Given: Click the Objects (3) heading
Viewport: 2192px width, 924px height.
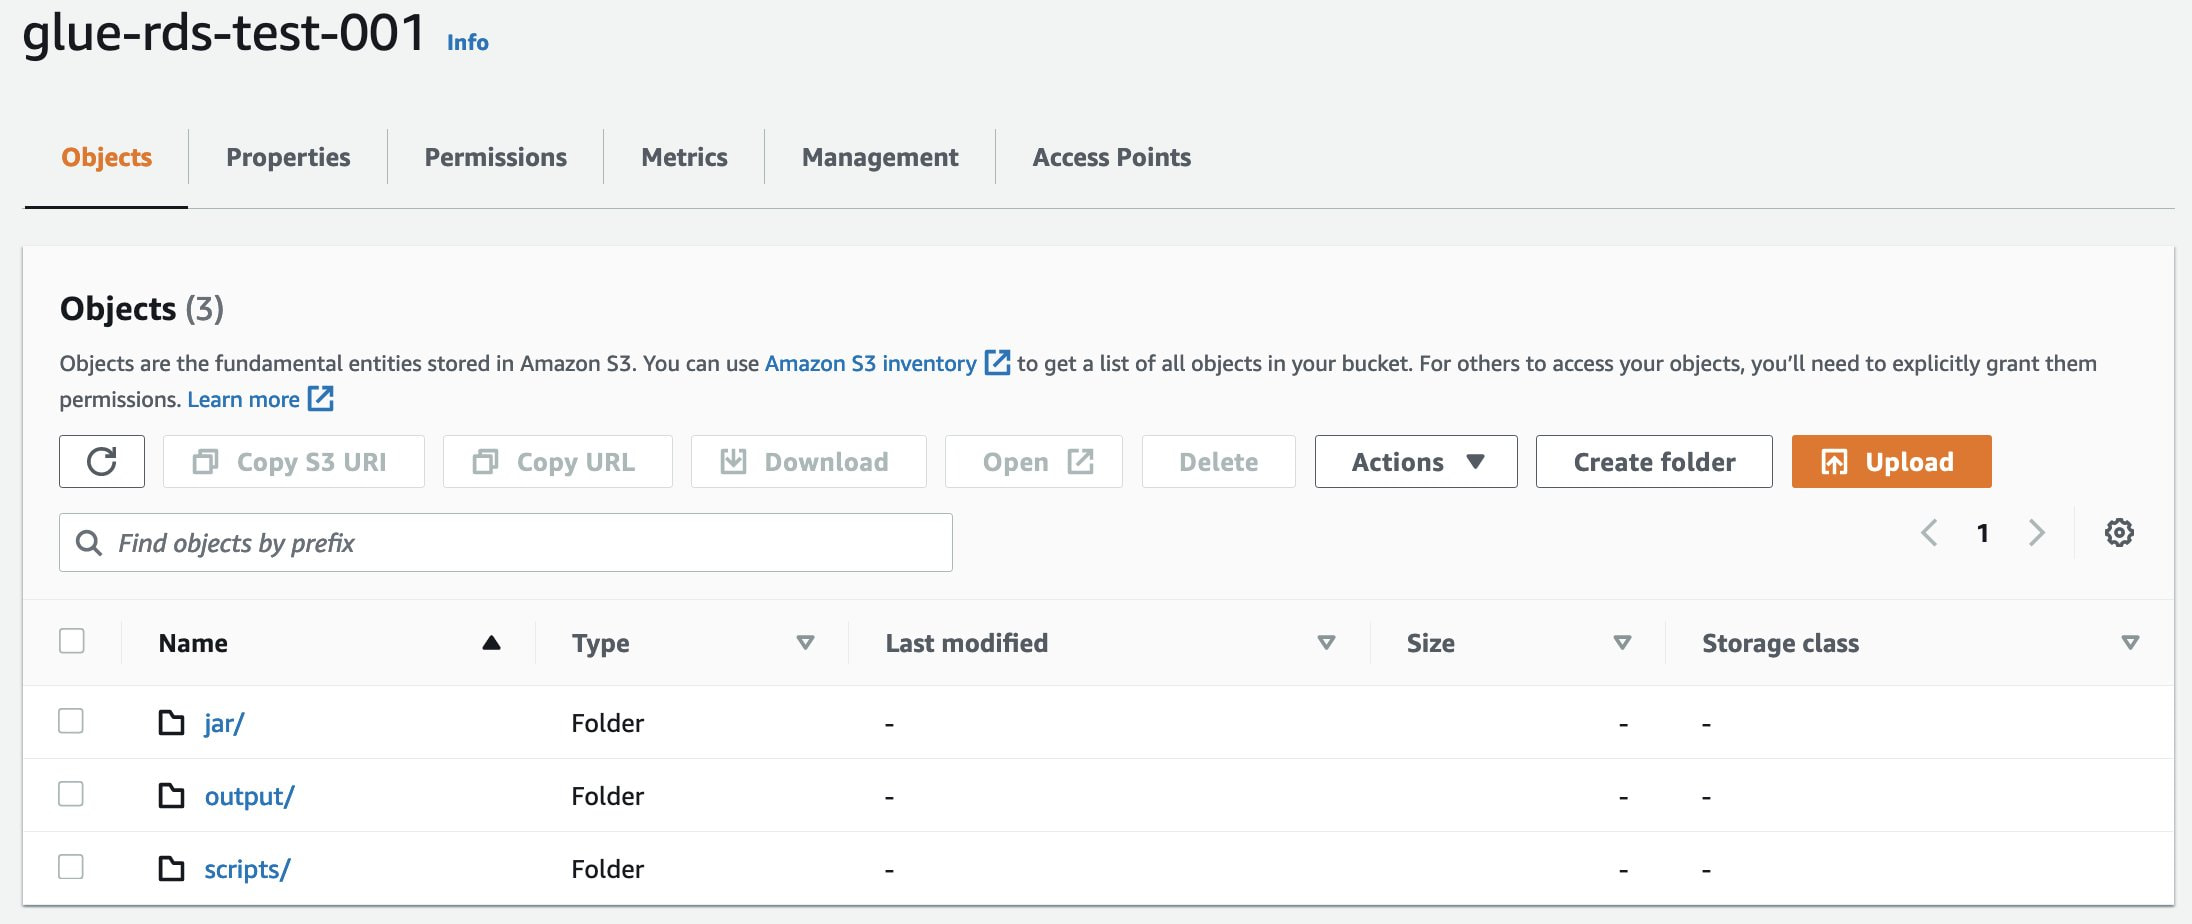Looking at the screenshot, I should point(142,309).
